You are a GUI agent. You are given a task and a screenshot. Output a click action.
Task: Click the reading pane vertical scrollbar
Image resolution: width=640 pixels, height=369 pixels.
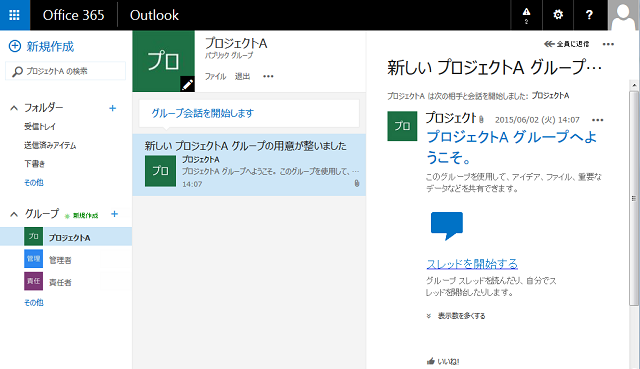coord(633,198)
